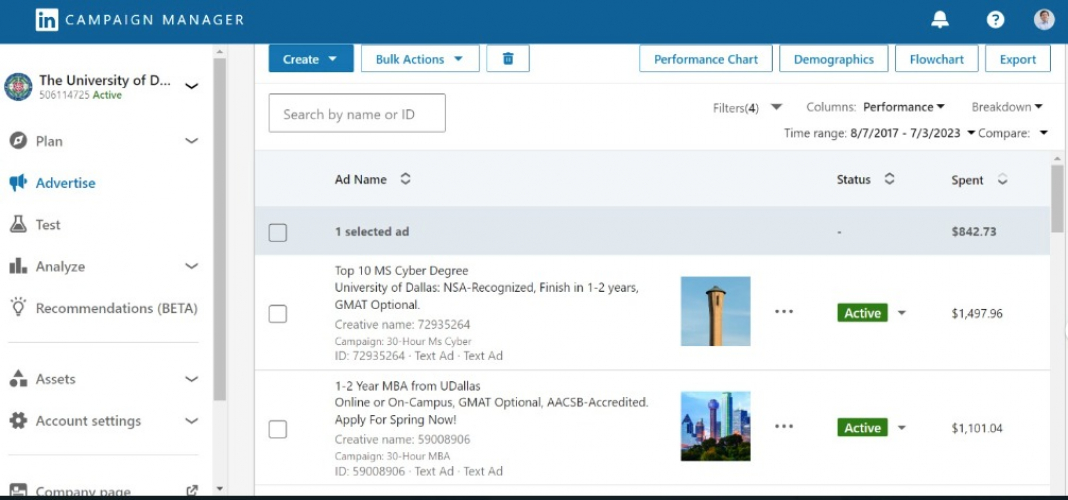Click the sidebar vertical scrollbar
Screen dimensions: 1068x500
point(219,228)
